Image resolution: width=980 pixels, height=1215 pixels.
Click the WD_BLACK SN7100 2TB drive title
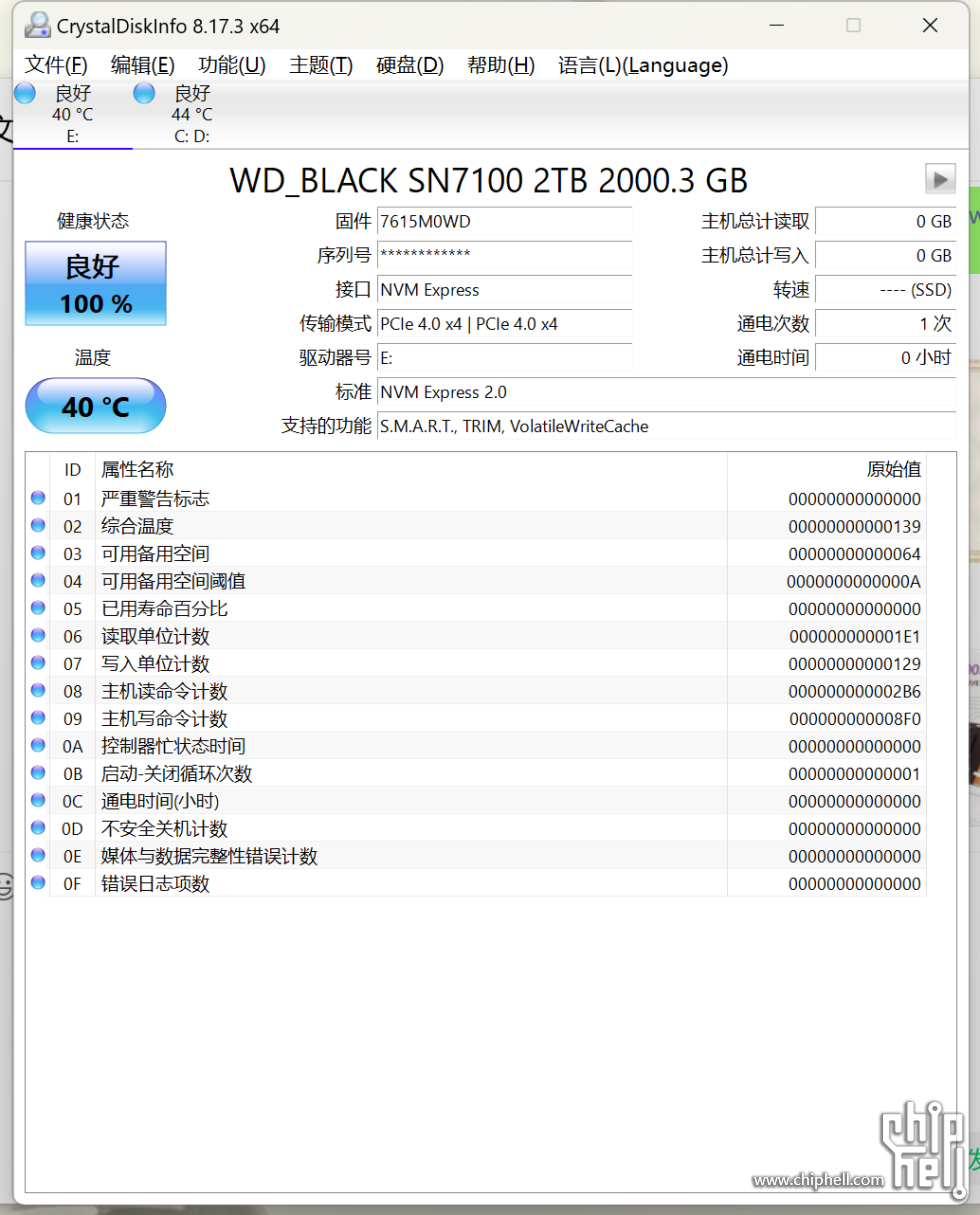click(x=489, y=180)
